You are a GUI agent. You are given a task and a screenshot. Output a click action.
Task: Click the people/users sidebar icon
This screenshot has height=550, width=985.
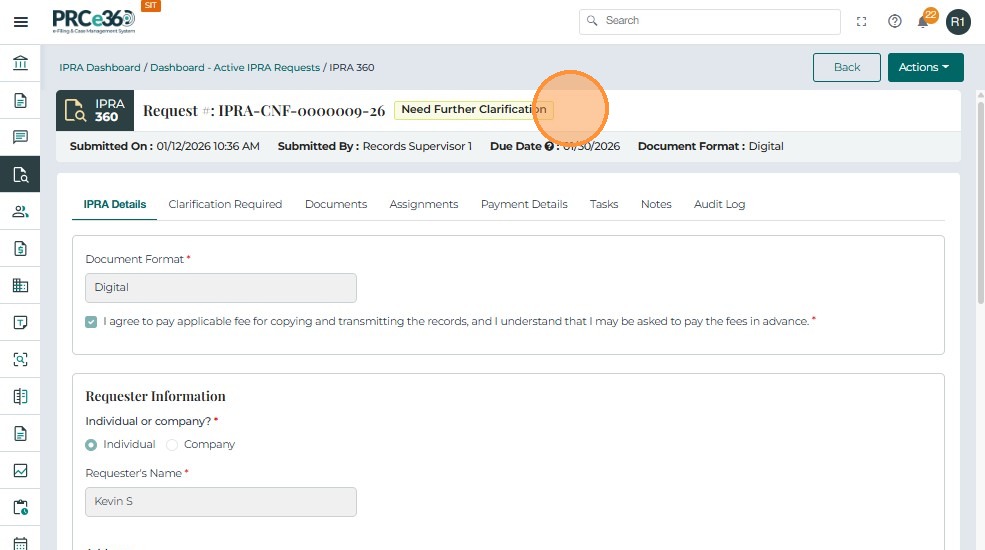coord(20,211)
